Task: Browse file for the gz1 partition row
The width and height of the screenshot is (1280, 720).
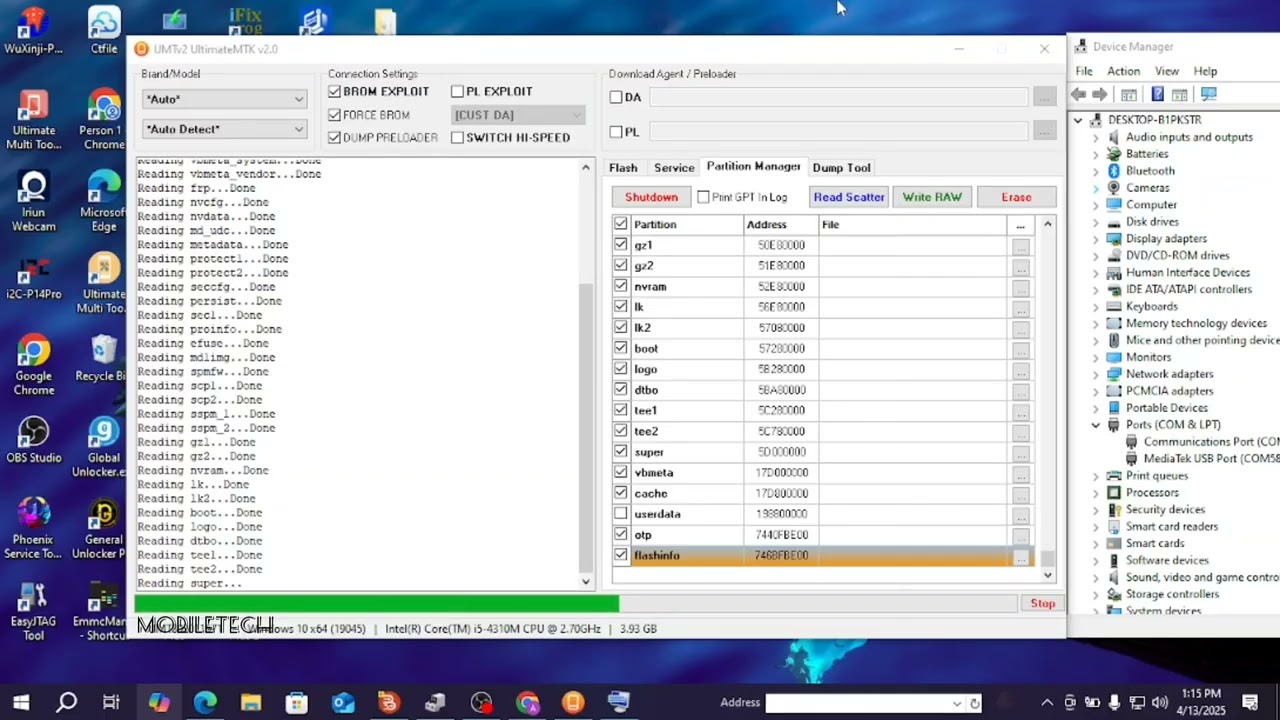Action: [1020, 245]
